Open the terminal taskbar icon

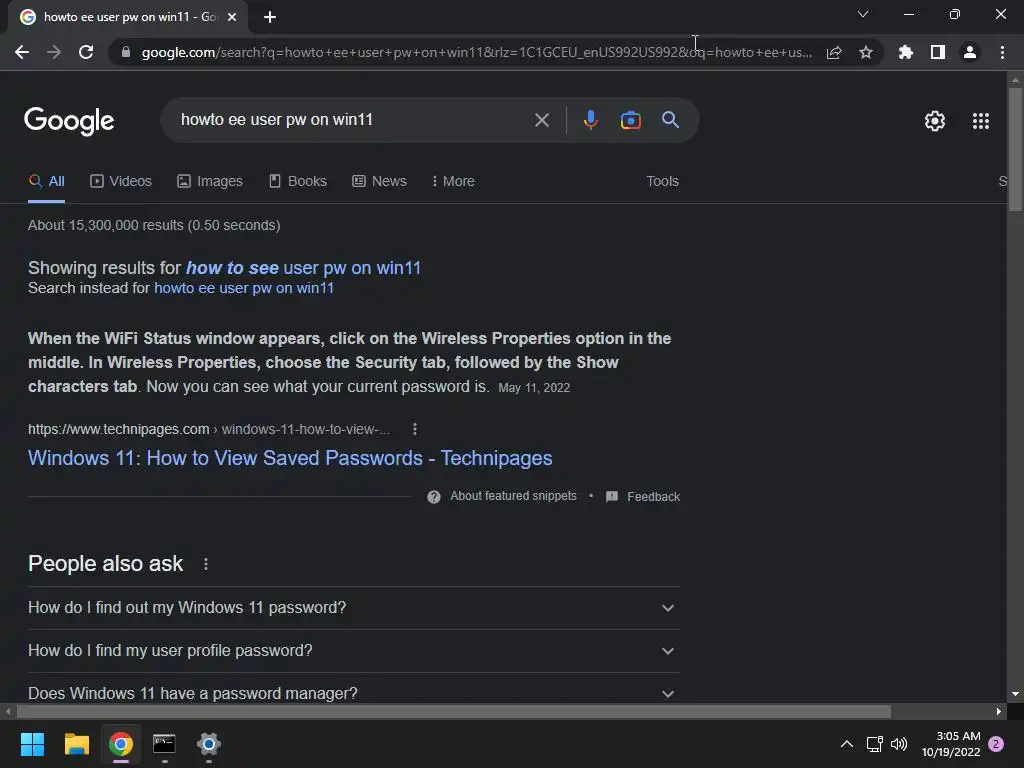pos(164,744)
